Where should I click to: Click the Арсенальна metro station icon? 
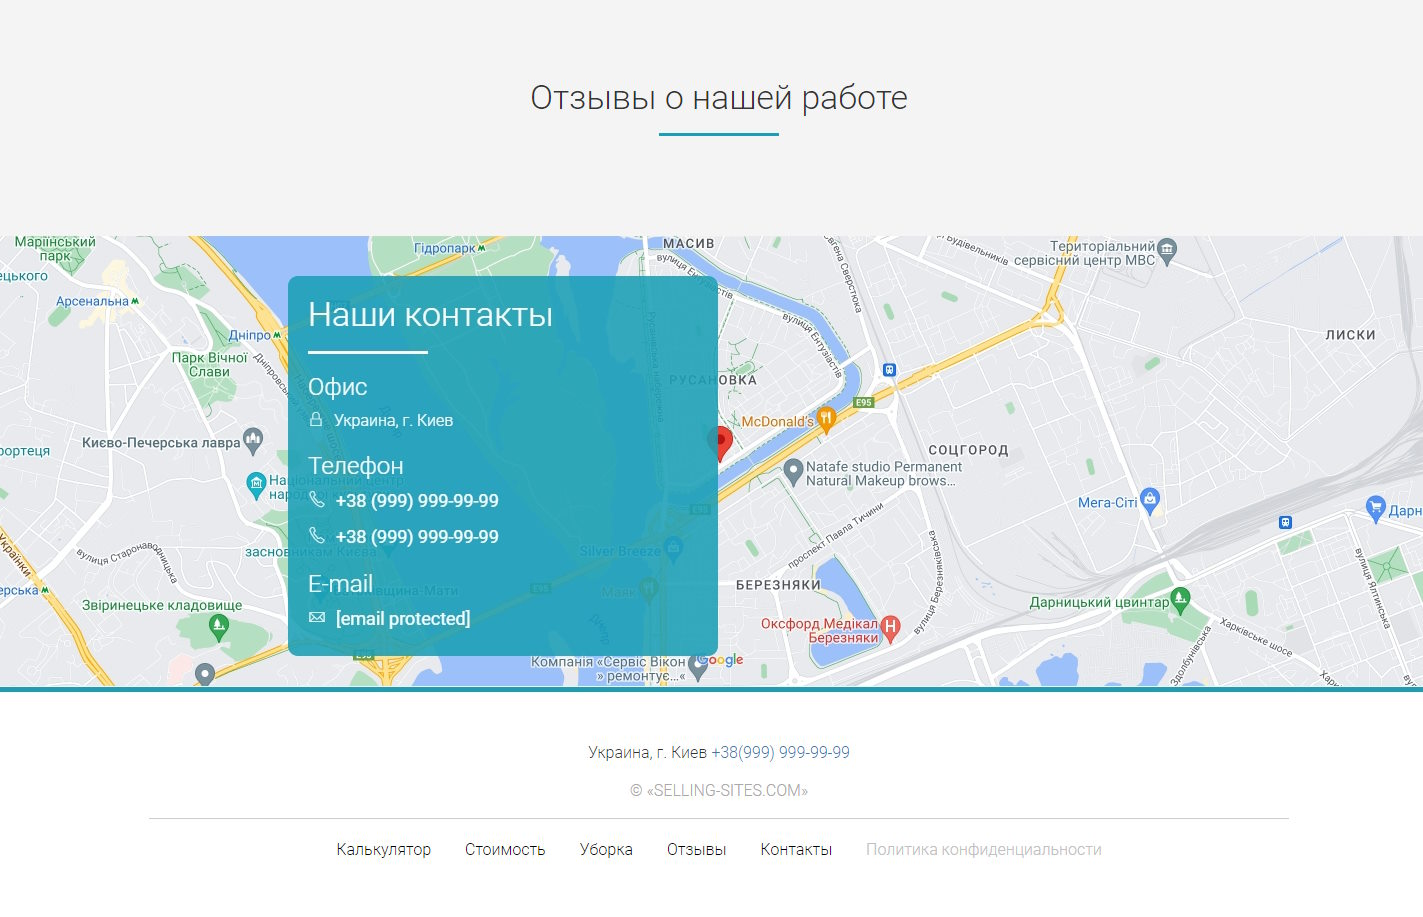coord(135,300)
